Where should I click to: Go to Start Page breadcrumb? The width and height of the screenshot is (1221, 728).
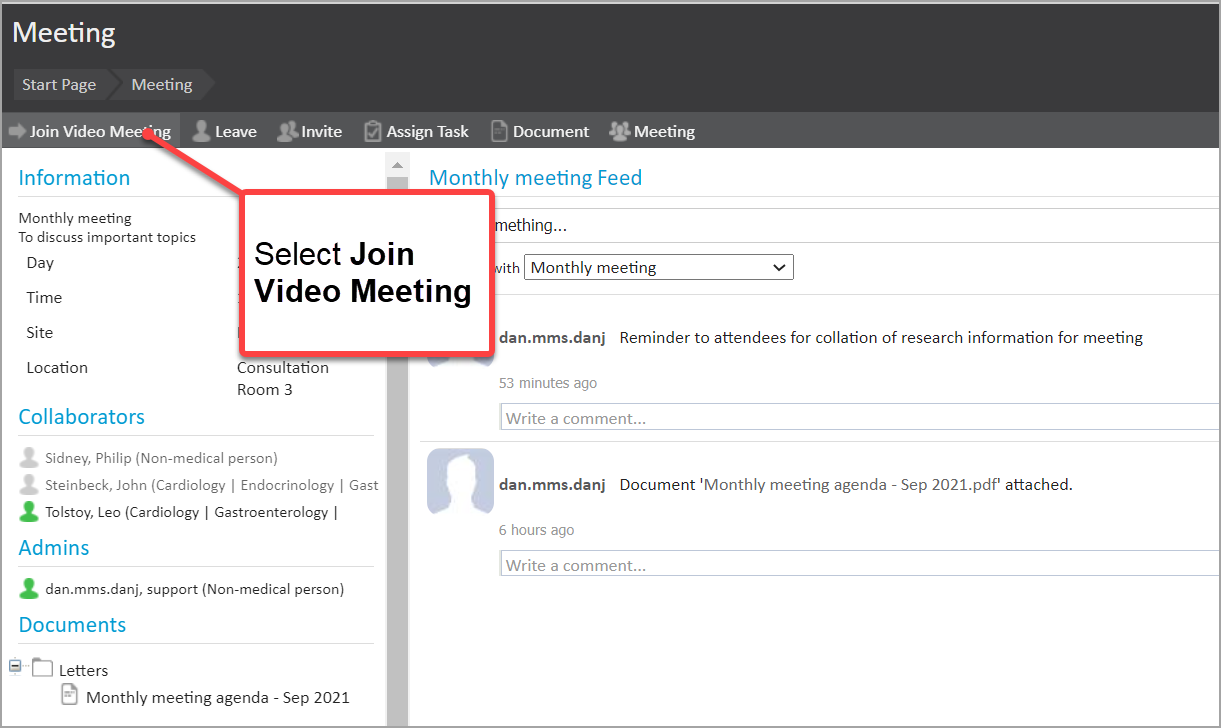(x=59, y=85)
